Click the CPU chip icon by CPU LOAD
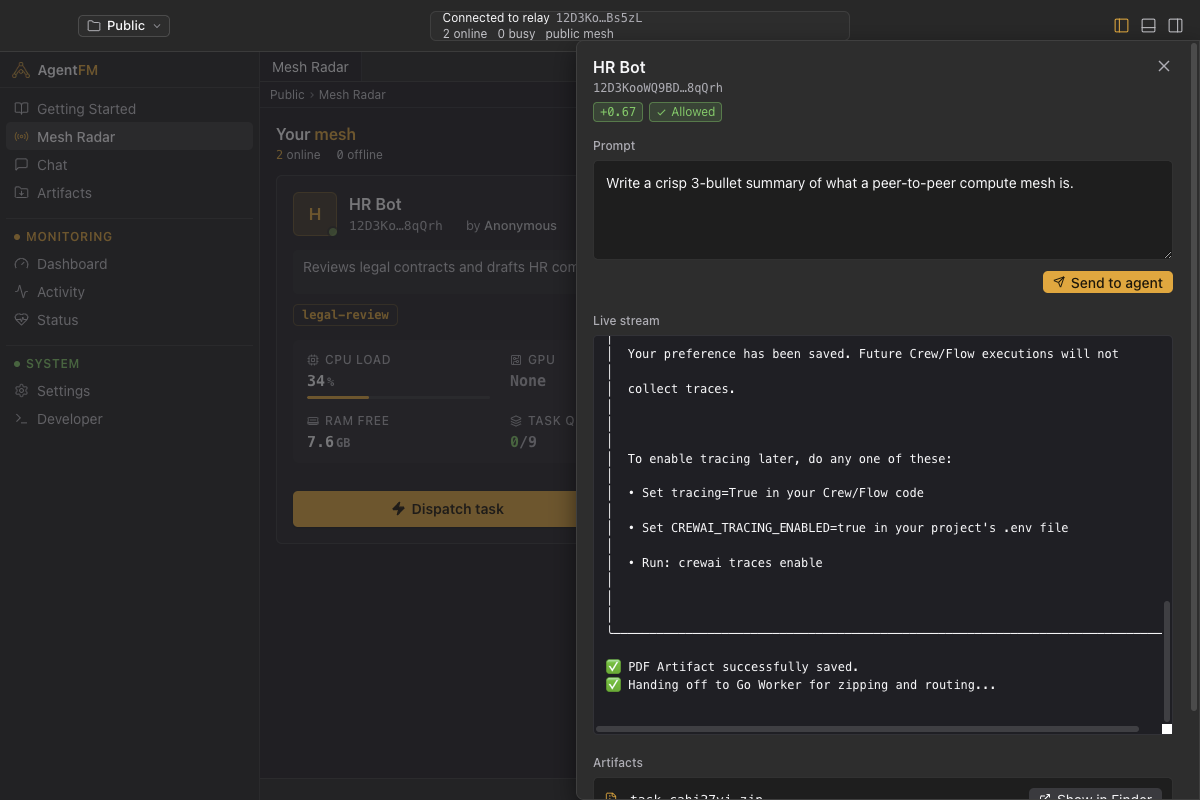This screenshot has height=800, width=1200. tap(314, 359)
